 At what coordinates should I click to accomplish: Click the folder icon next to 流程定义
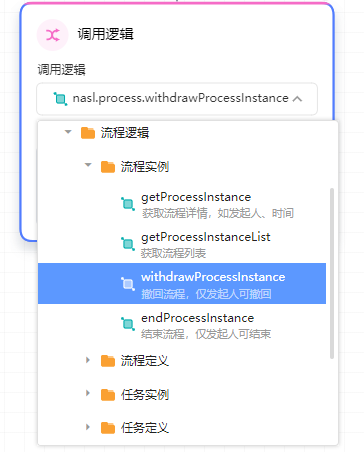pos(108,361)
